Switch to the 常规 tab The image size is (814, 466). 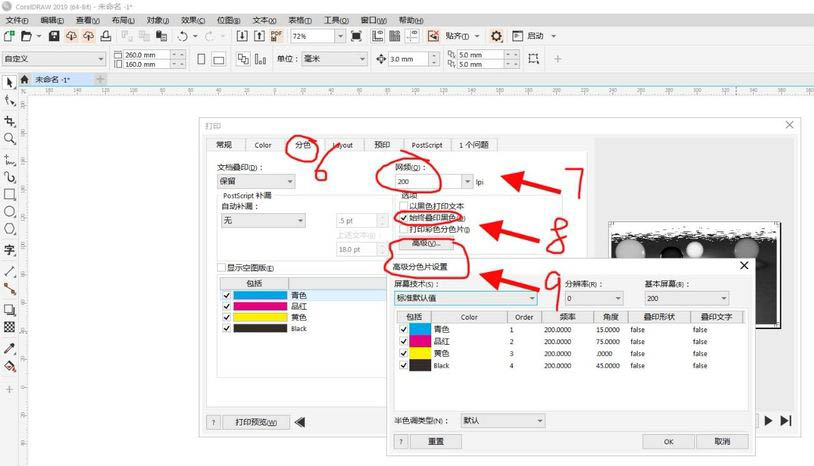[224, 145]
